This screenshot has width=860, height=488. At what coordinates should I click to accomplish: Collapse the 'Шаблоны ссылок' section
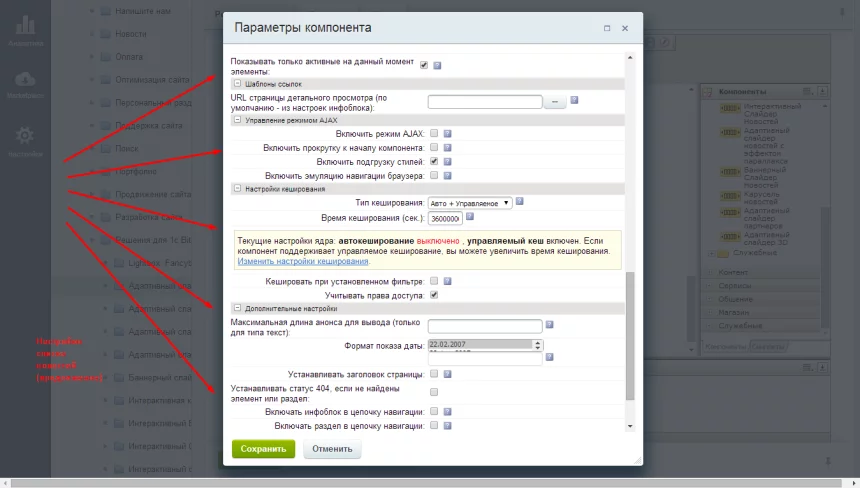(x=237, y=84)
